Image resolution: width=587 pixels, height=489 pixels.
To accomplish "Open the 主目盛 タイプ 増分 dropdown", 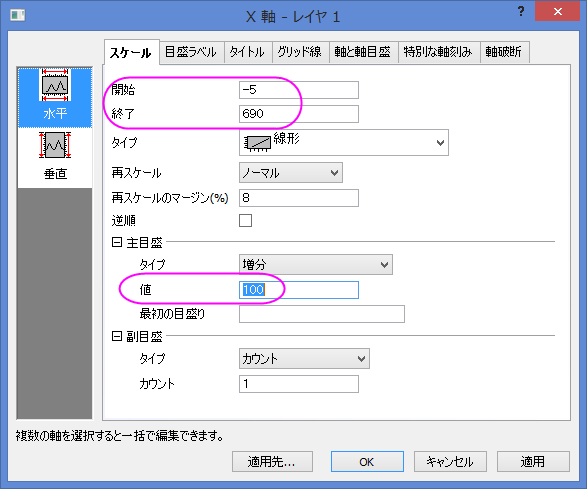I will coord(316,265).
